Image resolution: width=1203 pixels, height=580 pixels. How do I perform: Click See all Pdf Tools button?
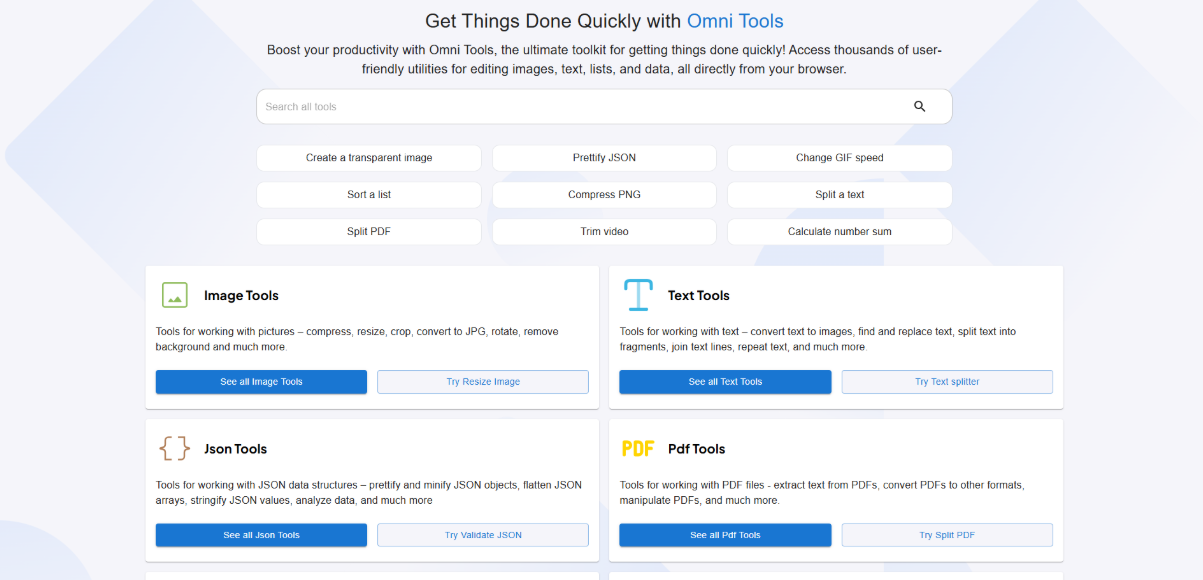coord(725,535)
